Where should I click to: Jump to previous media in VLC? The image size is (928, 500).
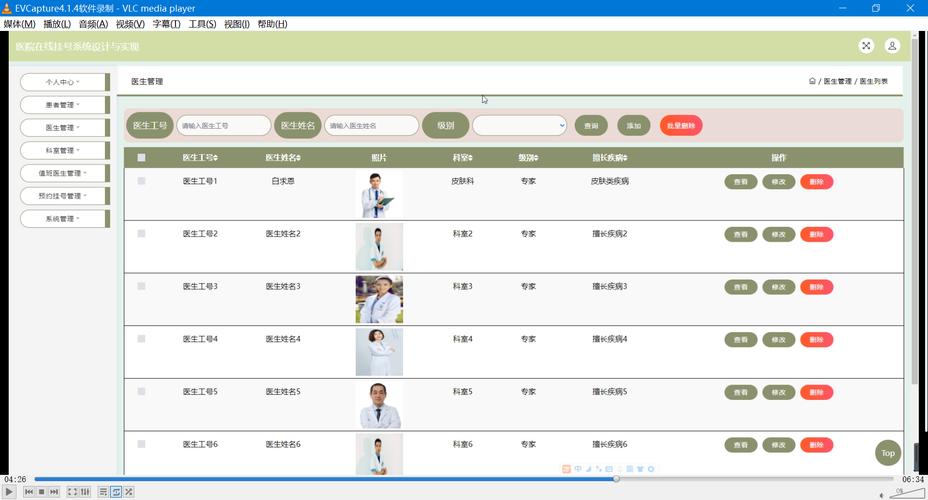tap(29, 492)
